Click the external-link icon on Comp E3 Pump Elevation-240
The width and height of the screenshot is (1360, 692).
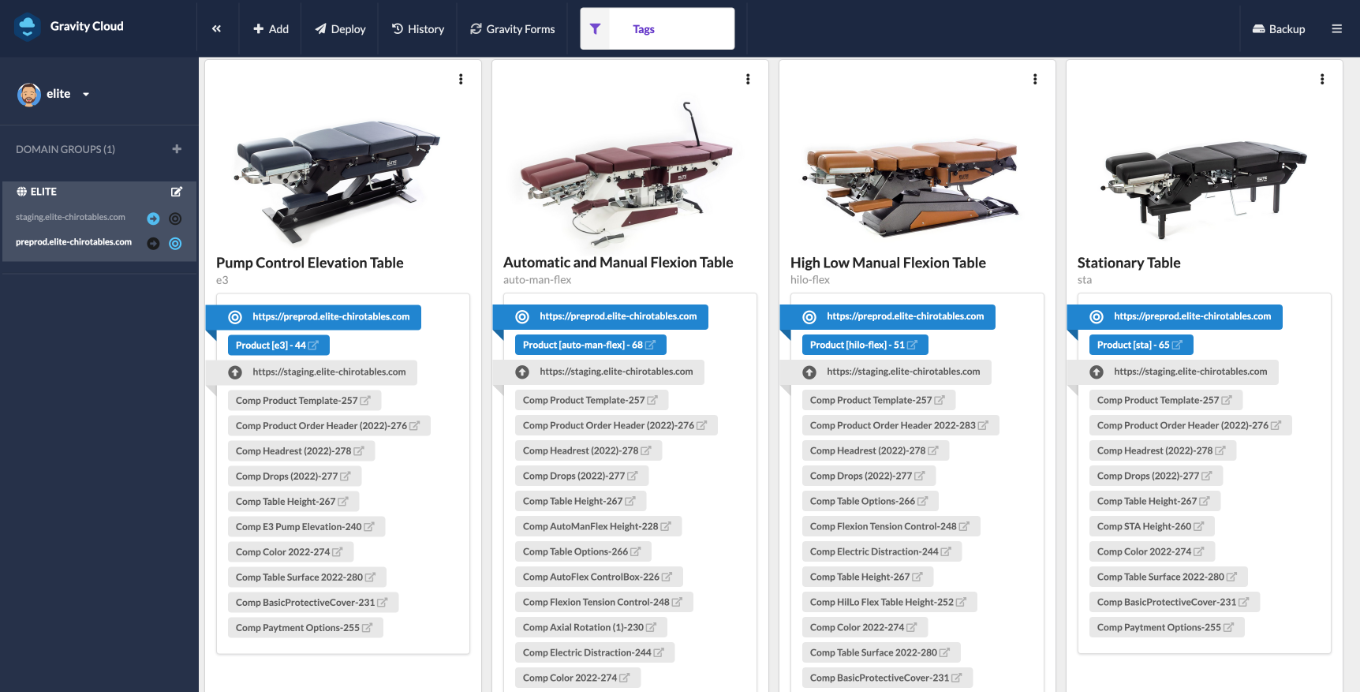(x=369, y=527)
